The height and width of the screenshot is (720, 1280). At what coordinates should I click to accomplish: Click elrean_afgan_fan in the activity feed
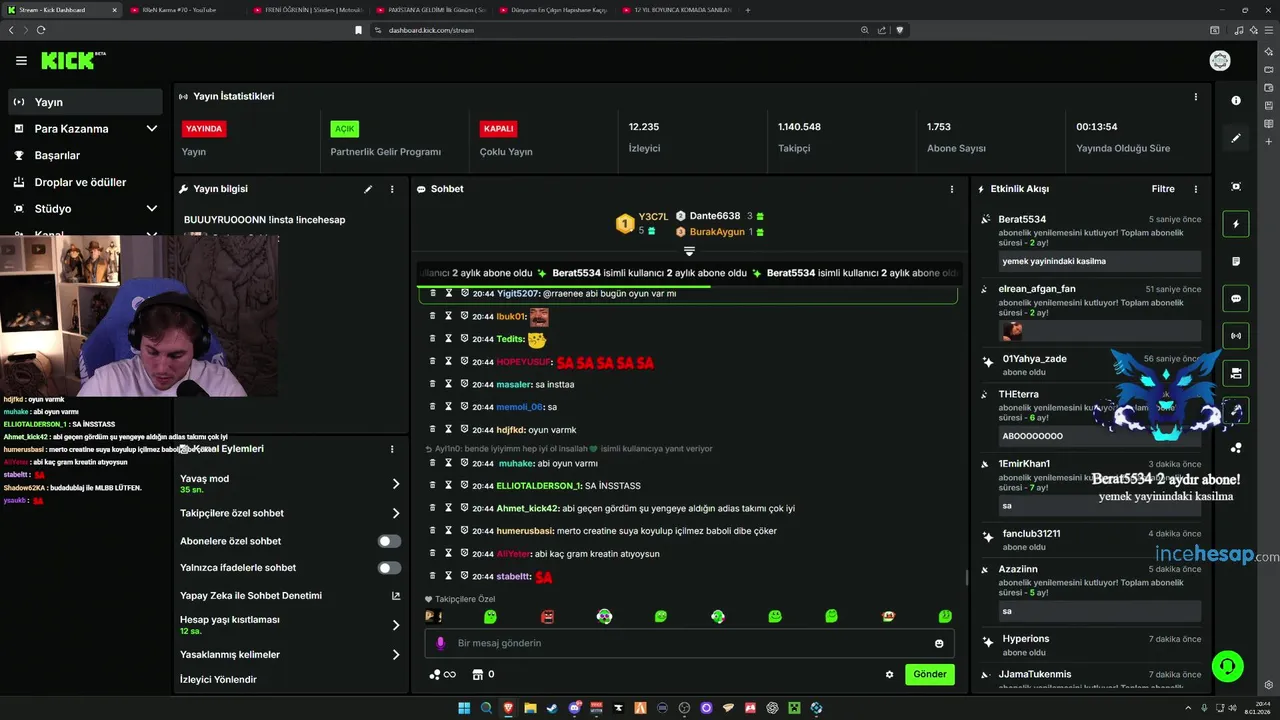pyautogui.click(x=1037, y=289)
